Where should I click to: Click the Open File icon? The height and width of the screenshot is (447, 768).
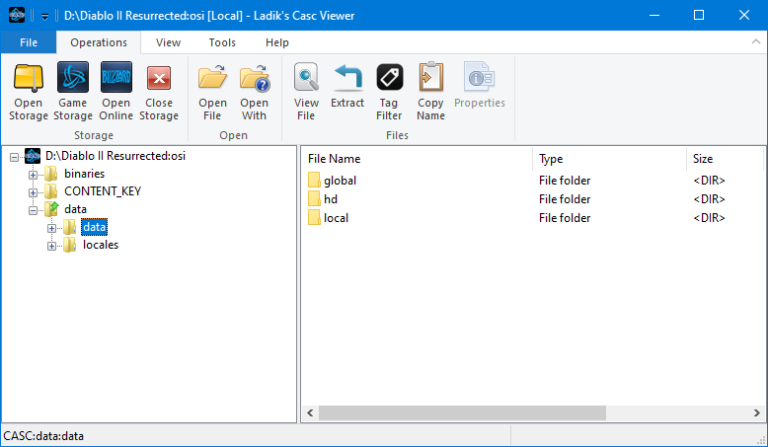(212, 79)
